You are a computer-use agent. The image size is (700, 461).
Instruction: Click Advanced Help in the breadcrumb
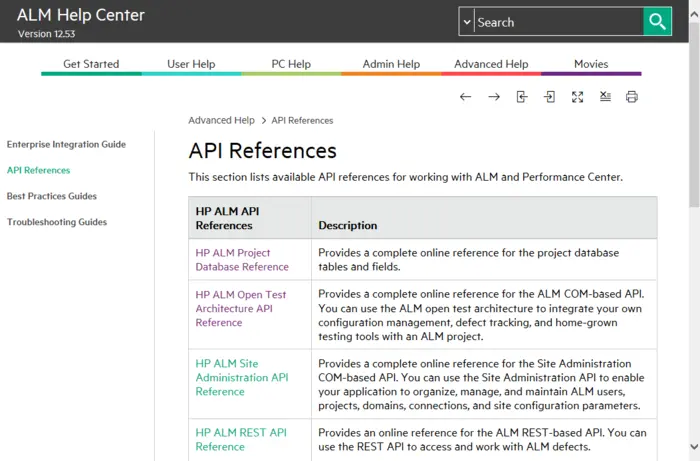(221, 120)
